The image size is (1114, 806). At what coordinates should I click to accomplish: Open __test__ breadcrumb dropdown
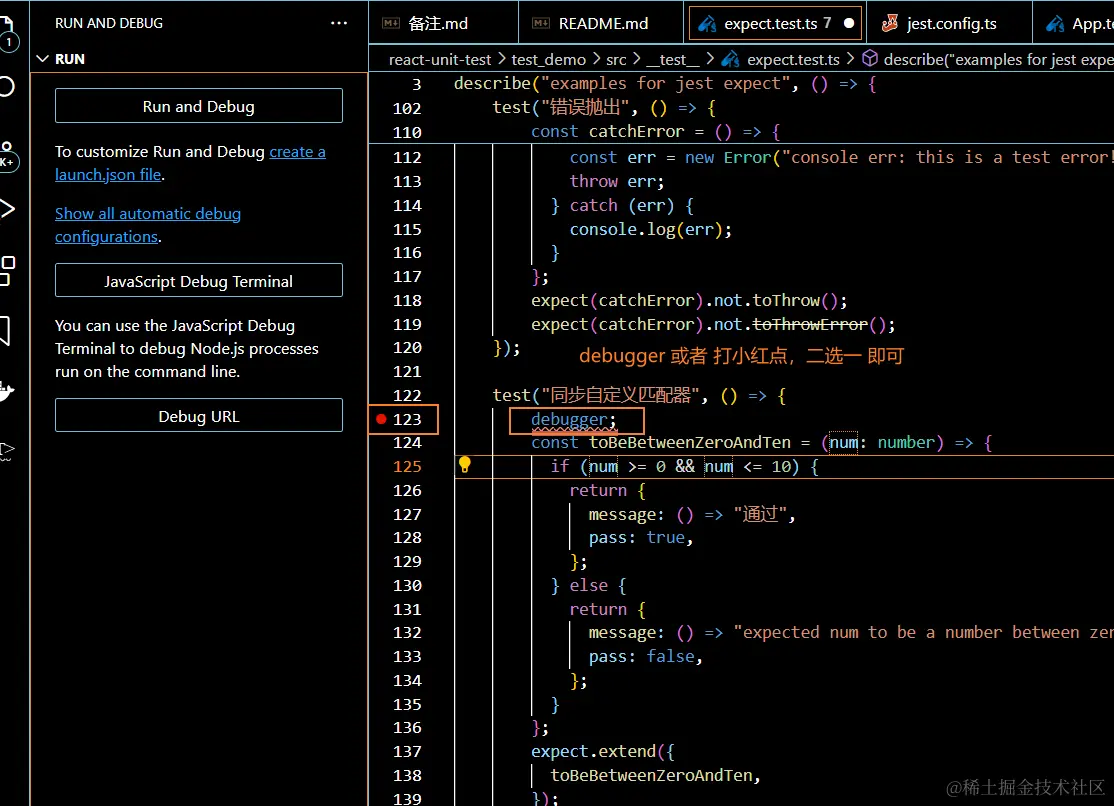[x=673, y=60]
